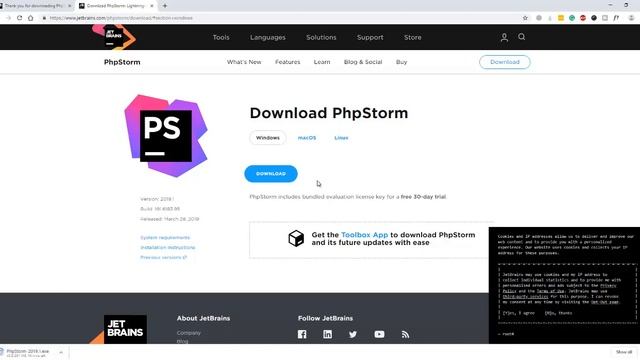The image size is (640, 360).
Task: Click the yellow extension icon in toolbar
Action: [561, 18]
